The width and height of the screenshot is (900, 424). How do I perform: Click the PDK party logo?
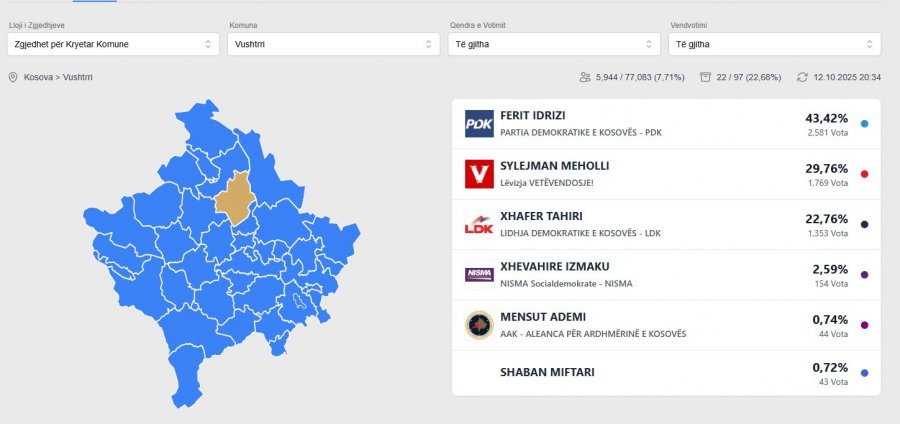tap(479, 124)
